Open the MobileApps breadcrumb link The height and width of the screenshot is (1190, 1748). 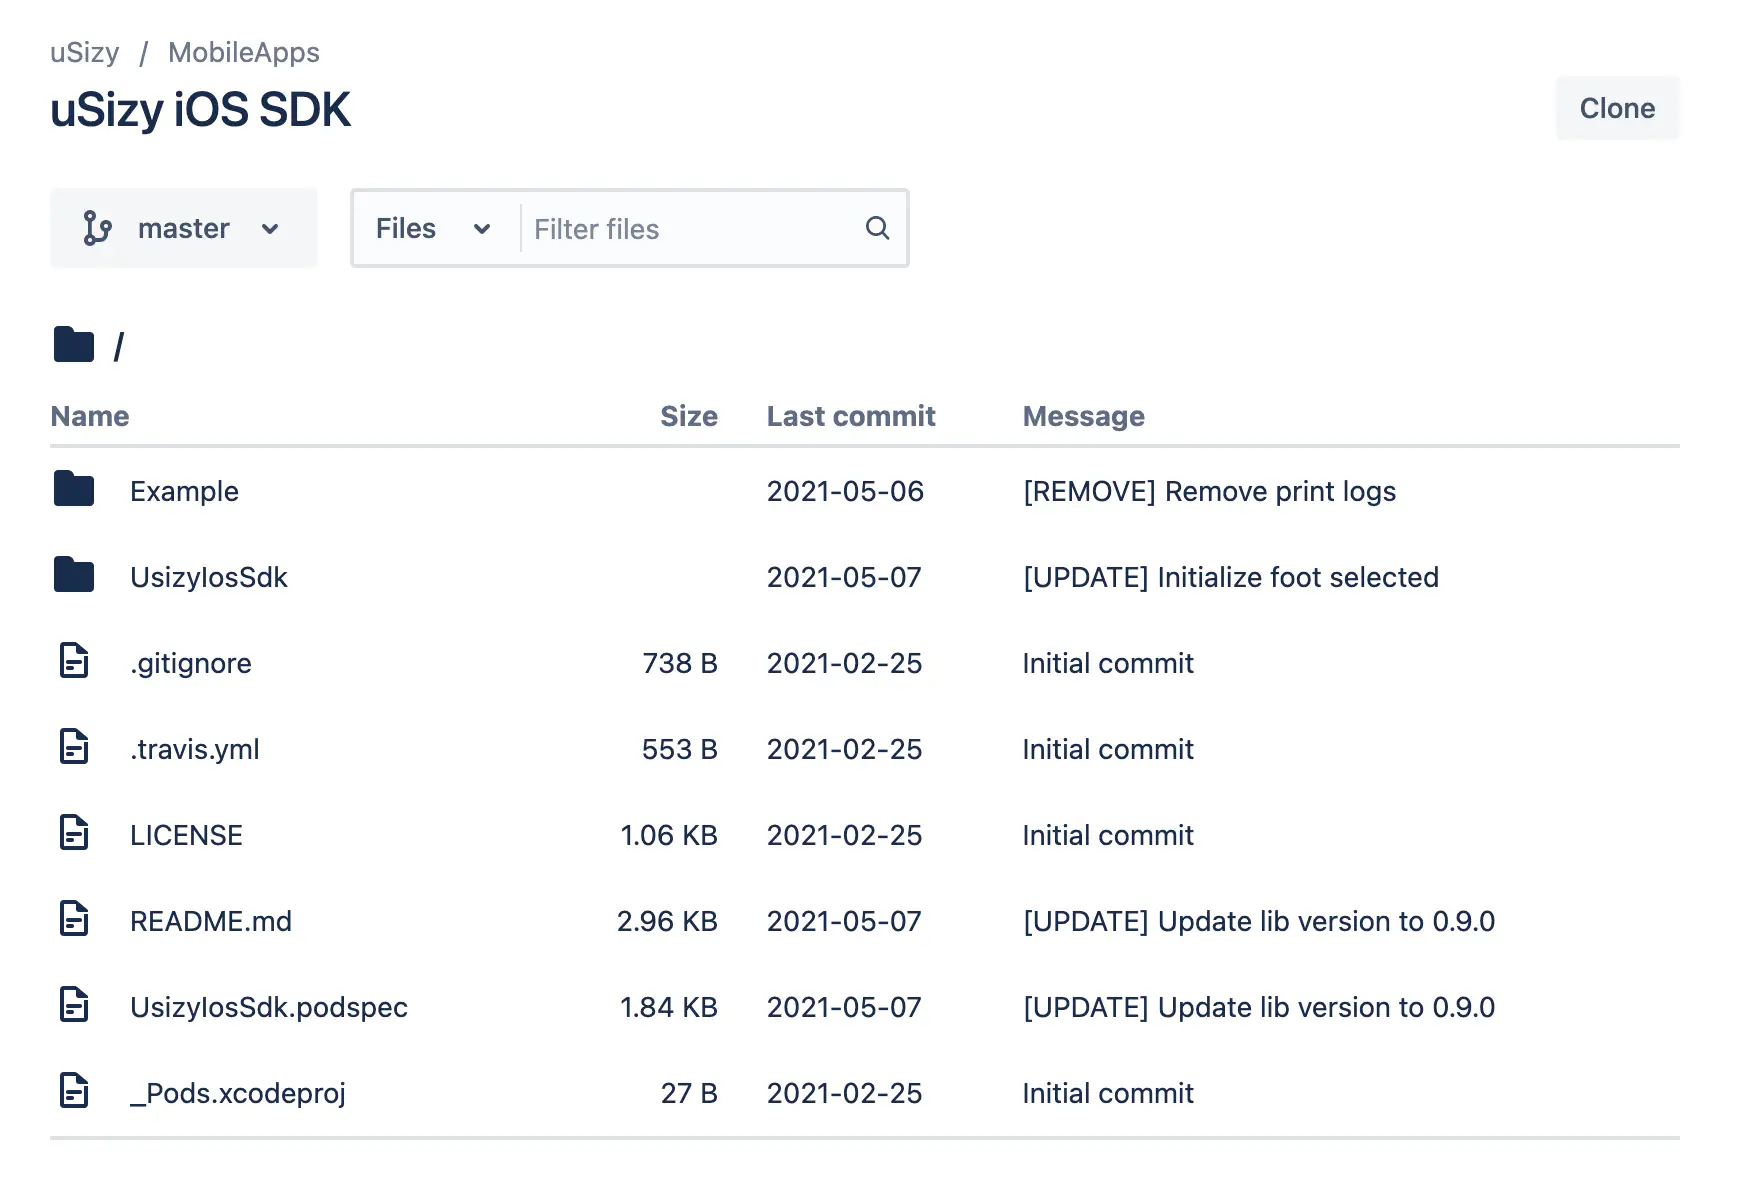coord(243,52)
